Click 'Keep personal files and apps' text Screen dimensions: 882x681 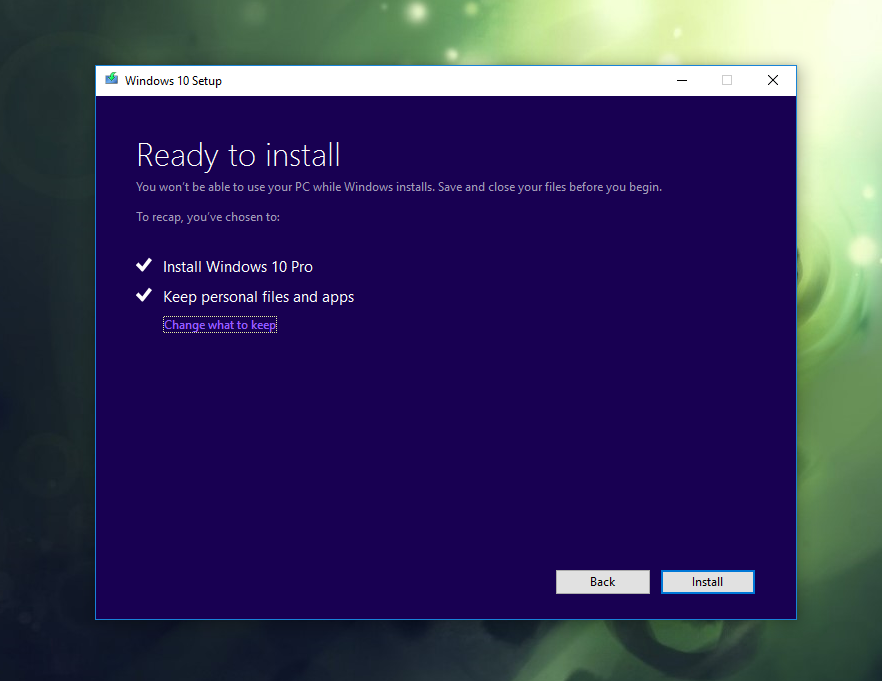pos(259,297)
